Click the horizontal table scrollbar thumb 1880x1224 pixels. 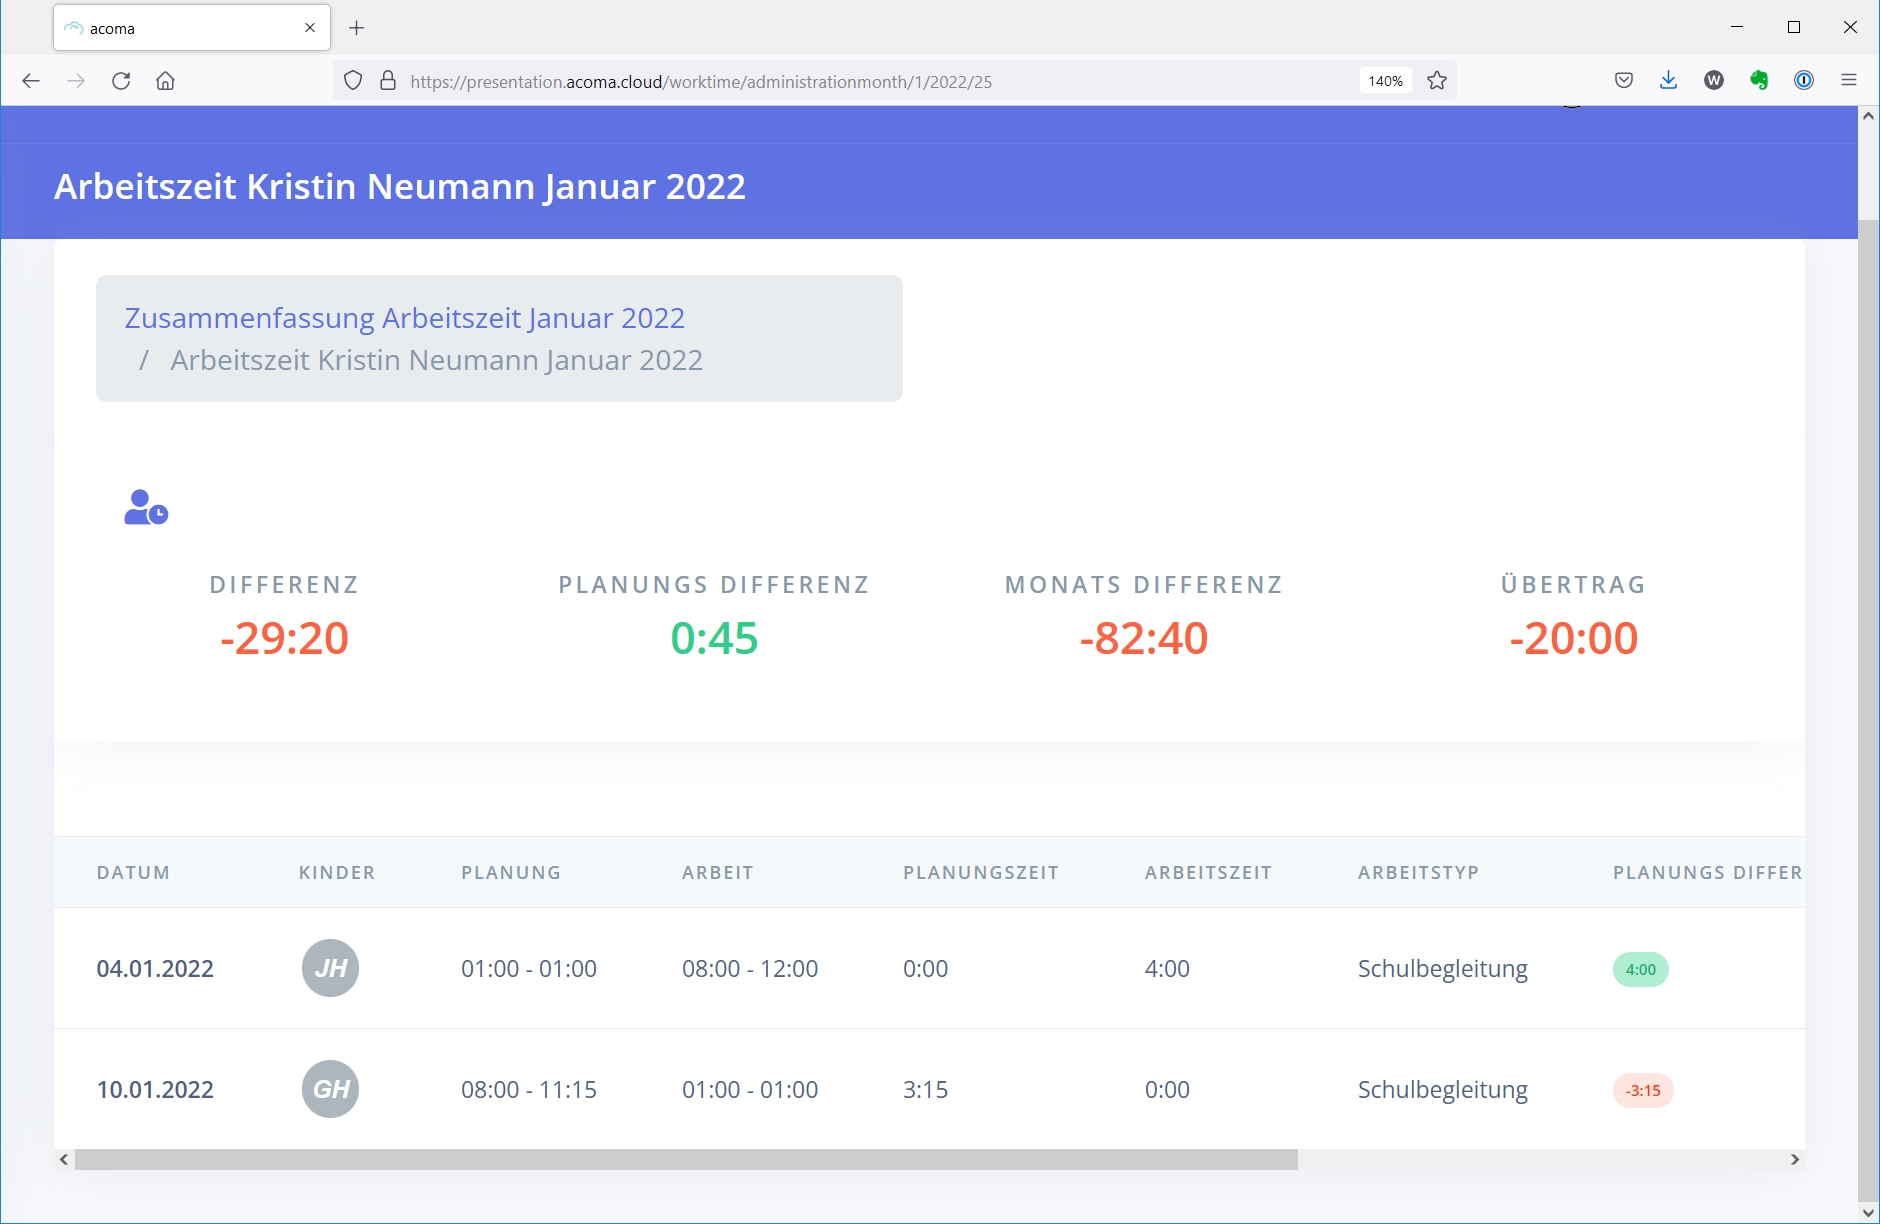click(x=686, y=1160)
